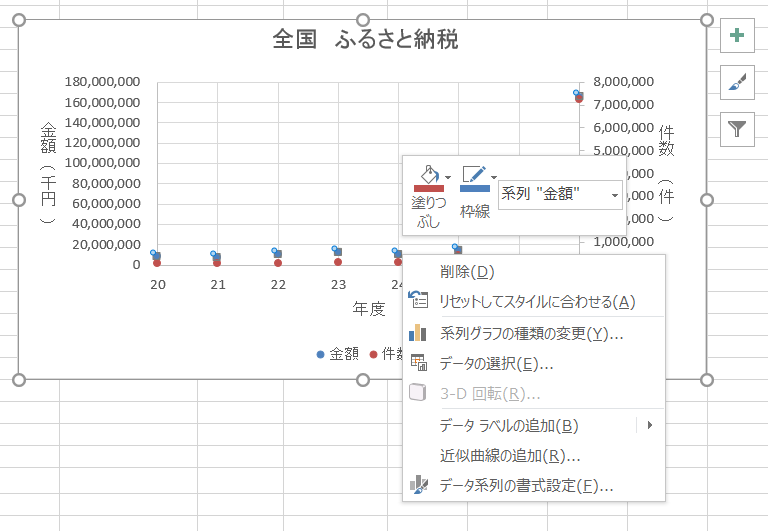This screenshot has height=531, width=768.
Task: Expand データ ラベルの追加 submenu arrow
Action: (x=650, y=425)
